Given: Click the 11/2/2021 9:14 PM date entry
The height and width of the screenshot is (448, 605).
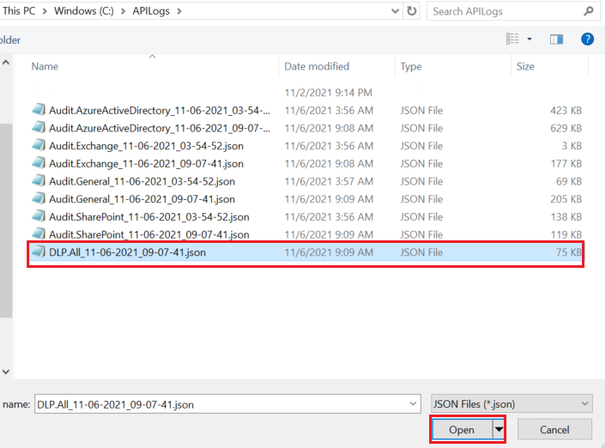Looking at the screenshot, I should pos(328,93).
